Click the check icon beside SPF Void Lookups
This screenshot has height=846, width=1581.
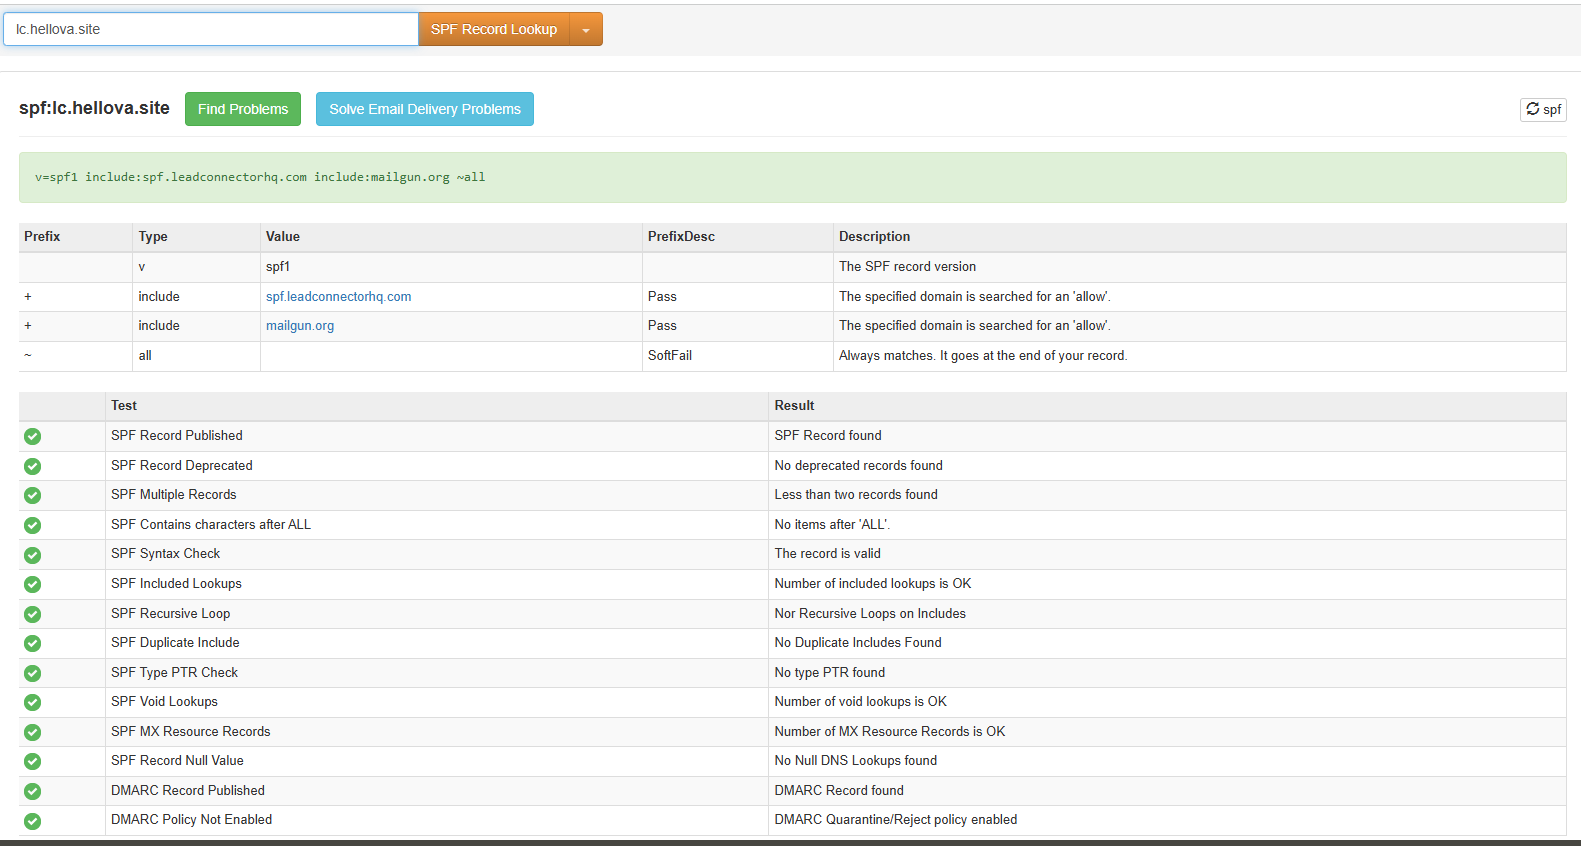point(32,702)
